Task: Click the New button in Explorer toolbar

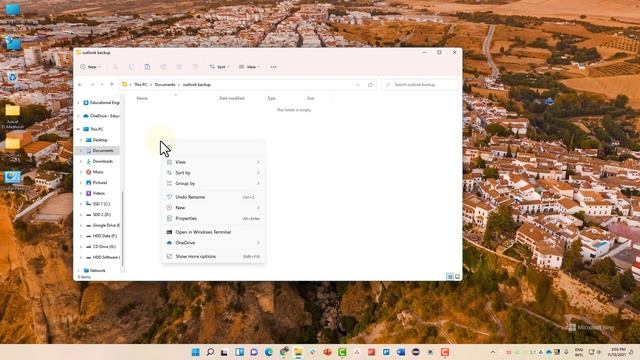Action: click(90, 67)
